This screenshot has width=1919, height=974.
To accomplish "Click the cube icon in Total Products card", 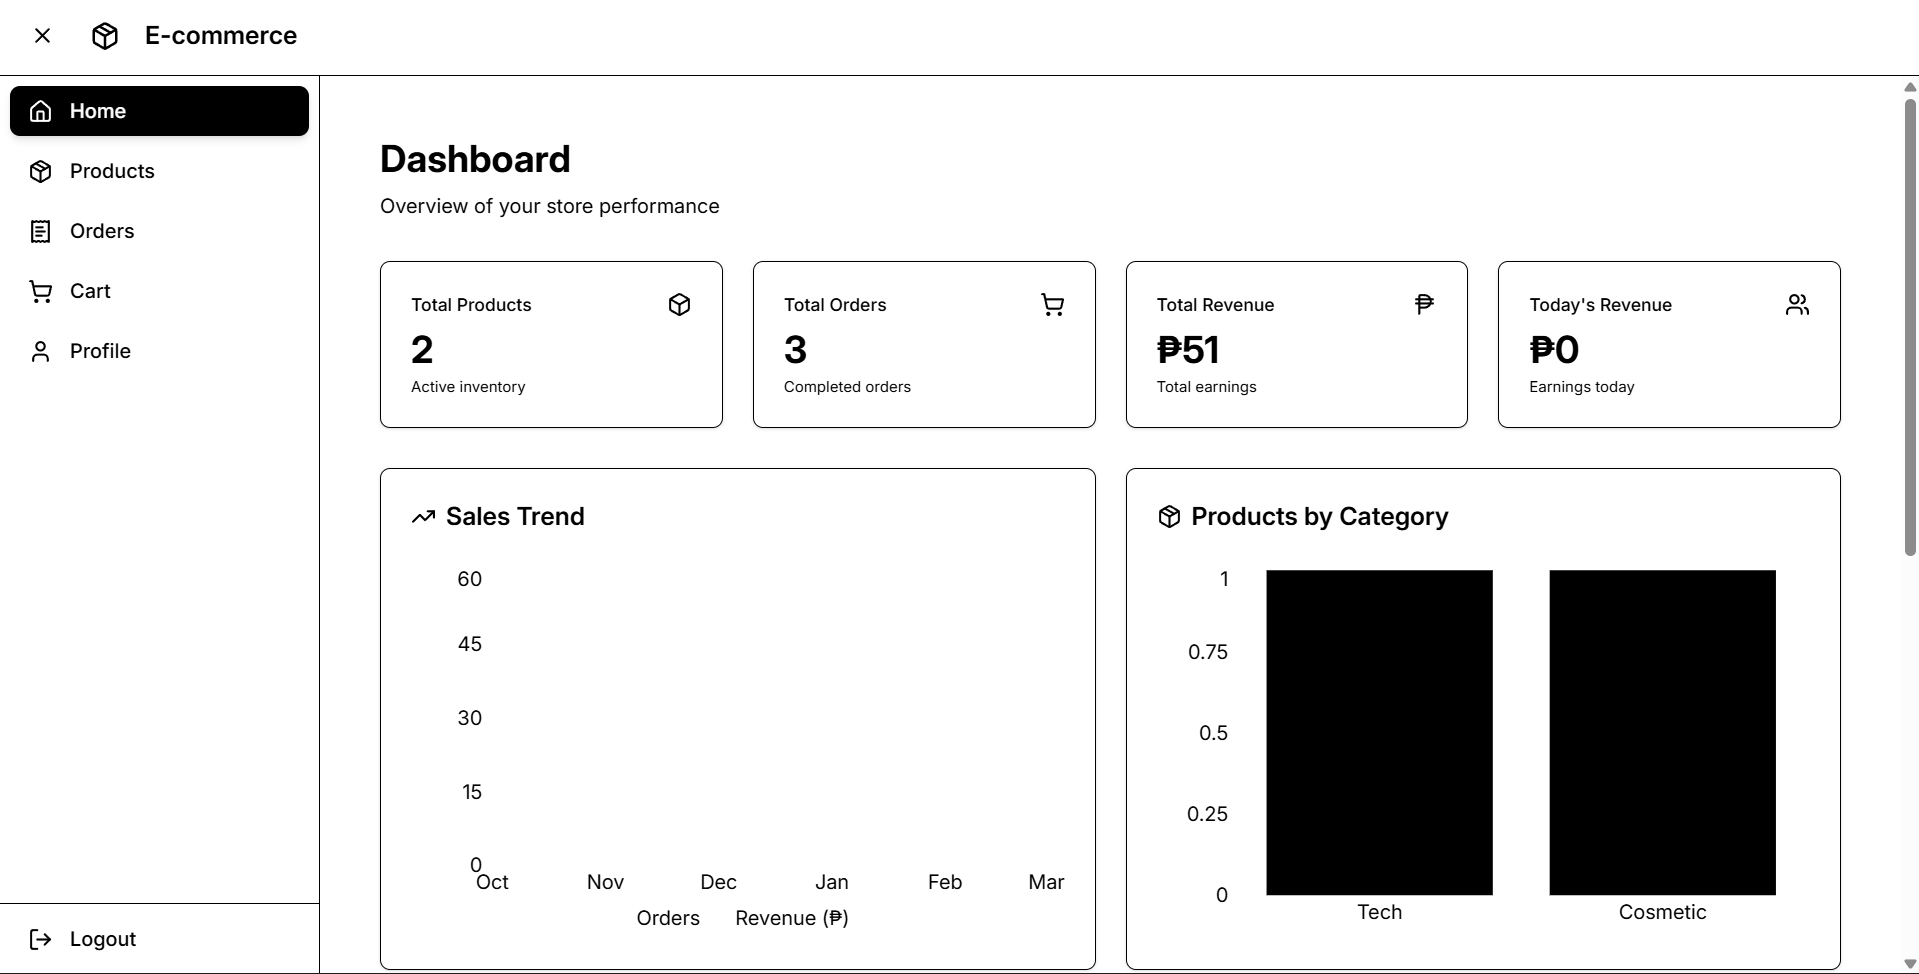I will tap(679, 305).
